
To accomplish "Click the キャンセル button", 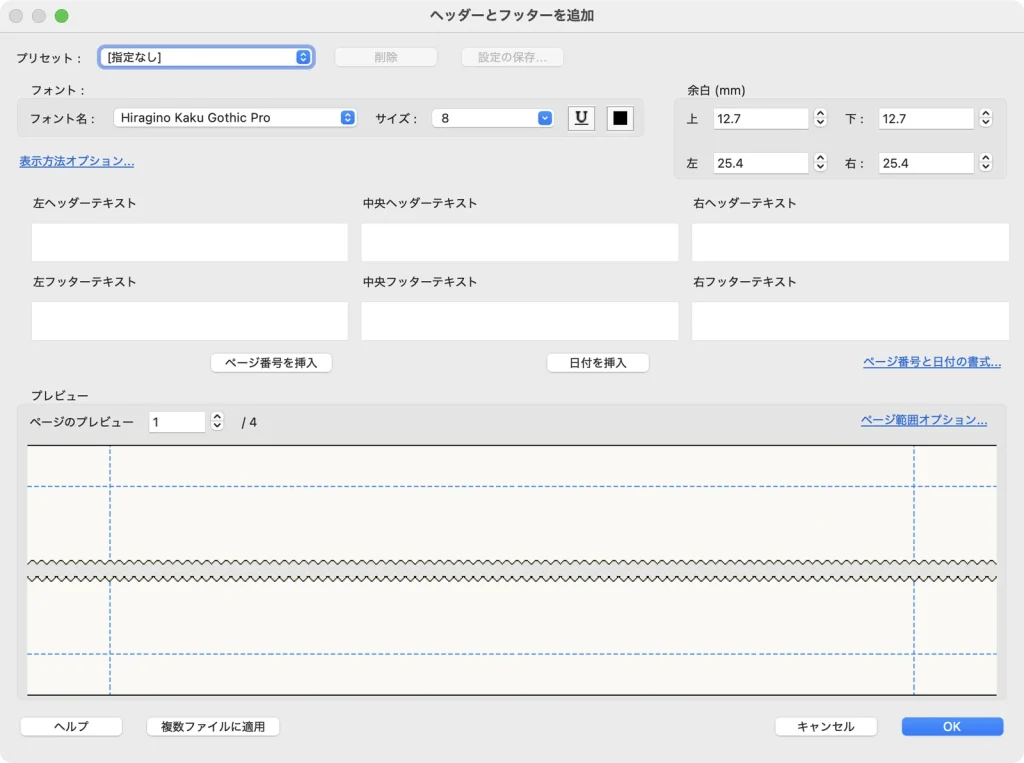I will (x=825, y=726).
